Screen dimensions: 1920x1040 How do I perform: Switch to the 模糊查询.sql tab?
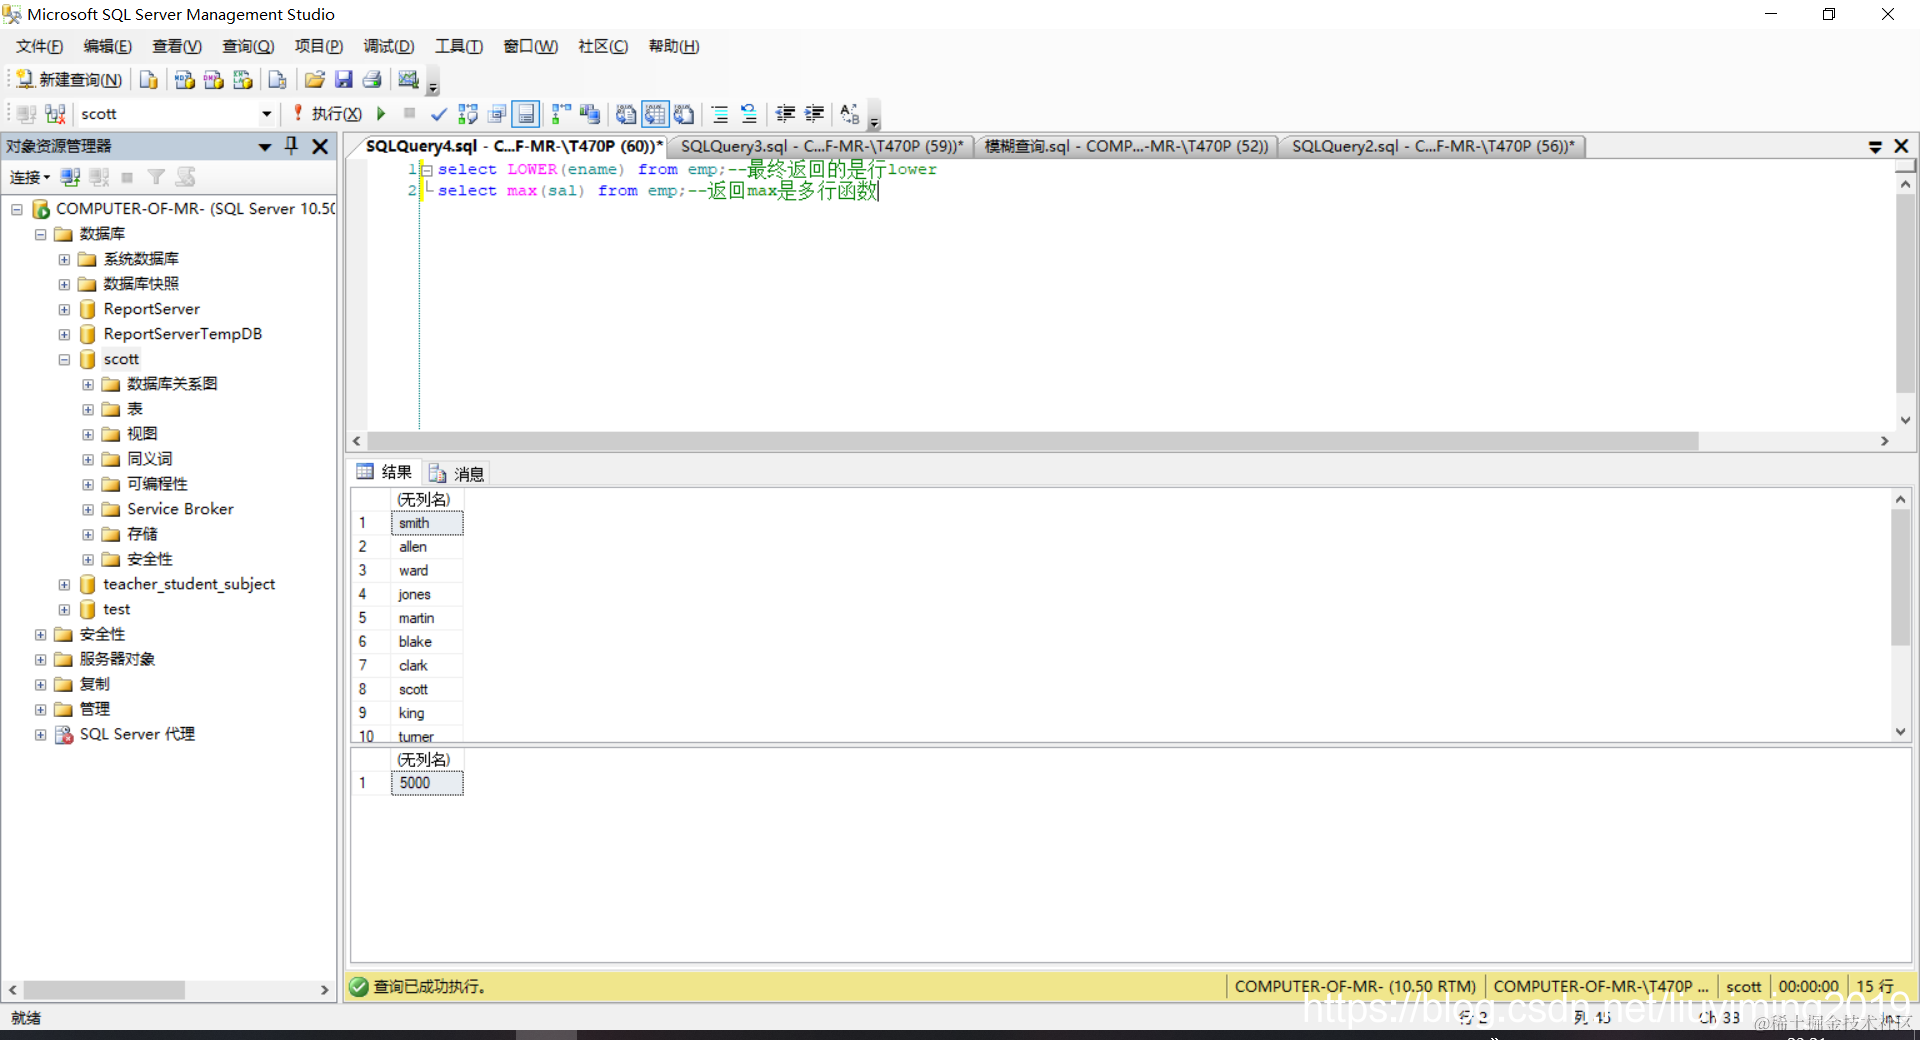1126,146
